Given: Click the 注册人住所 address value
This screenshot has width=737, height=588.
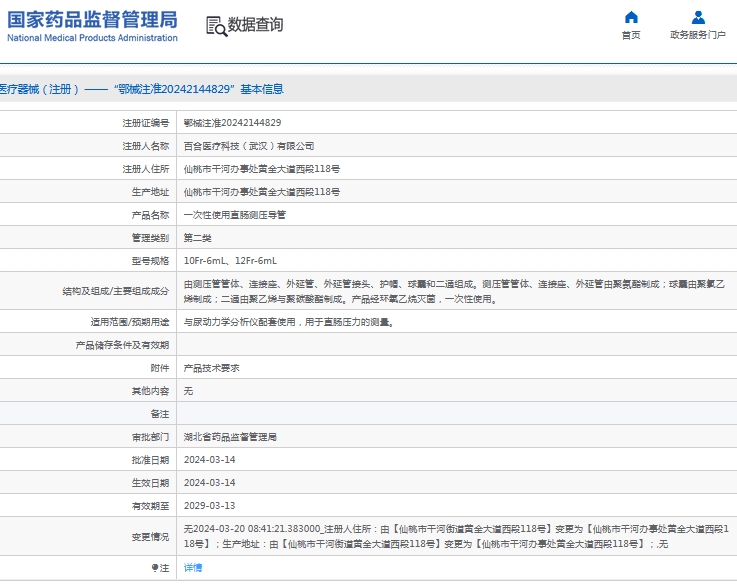Looking at the screenshot, I should click(x=261, y=169).
